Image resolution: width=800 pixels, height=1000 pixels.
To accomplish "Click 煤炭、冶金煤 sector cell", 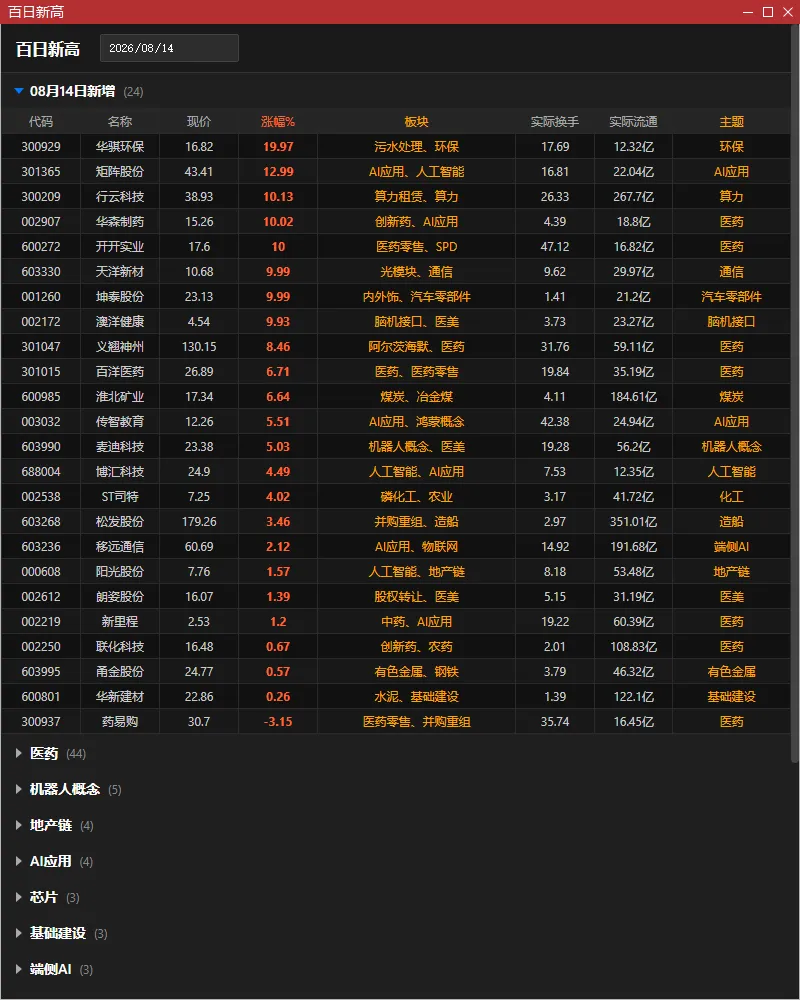I will click(417, 397).
